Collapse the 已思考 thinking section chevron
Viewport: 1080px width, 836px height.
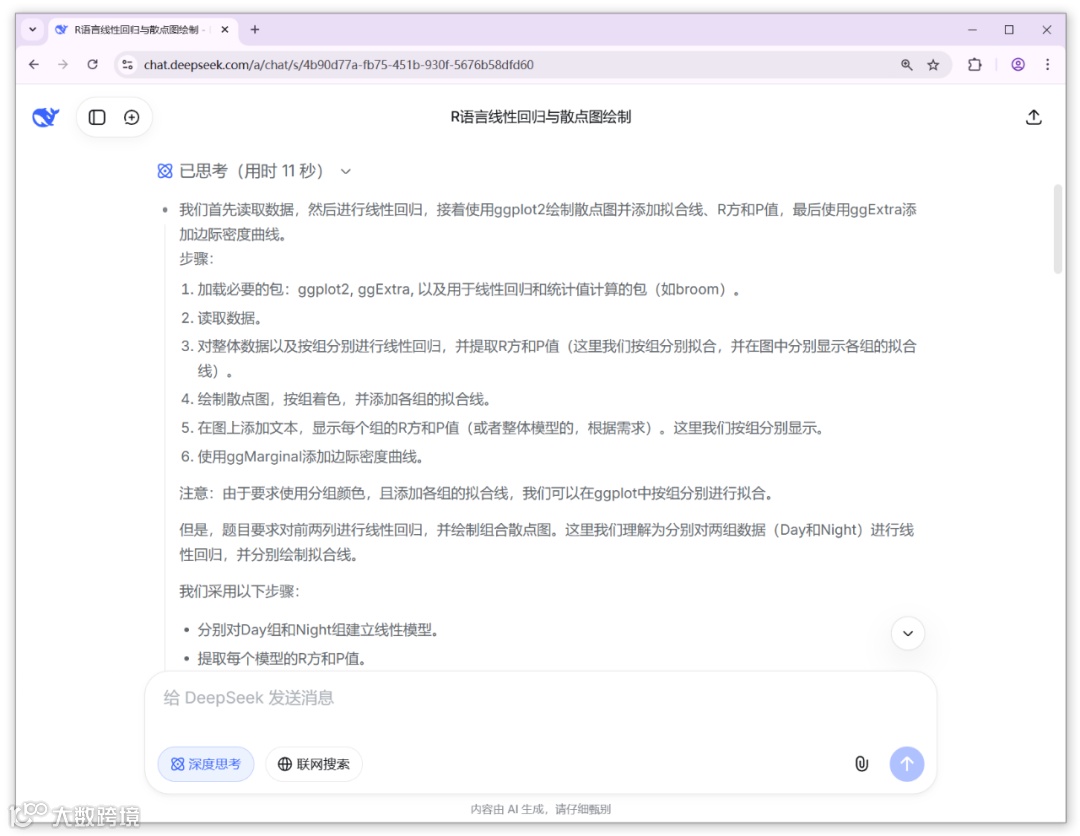[x=346, y=171]
